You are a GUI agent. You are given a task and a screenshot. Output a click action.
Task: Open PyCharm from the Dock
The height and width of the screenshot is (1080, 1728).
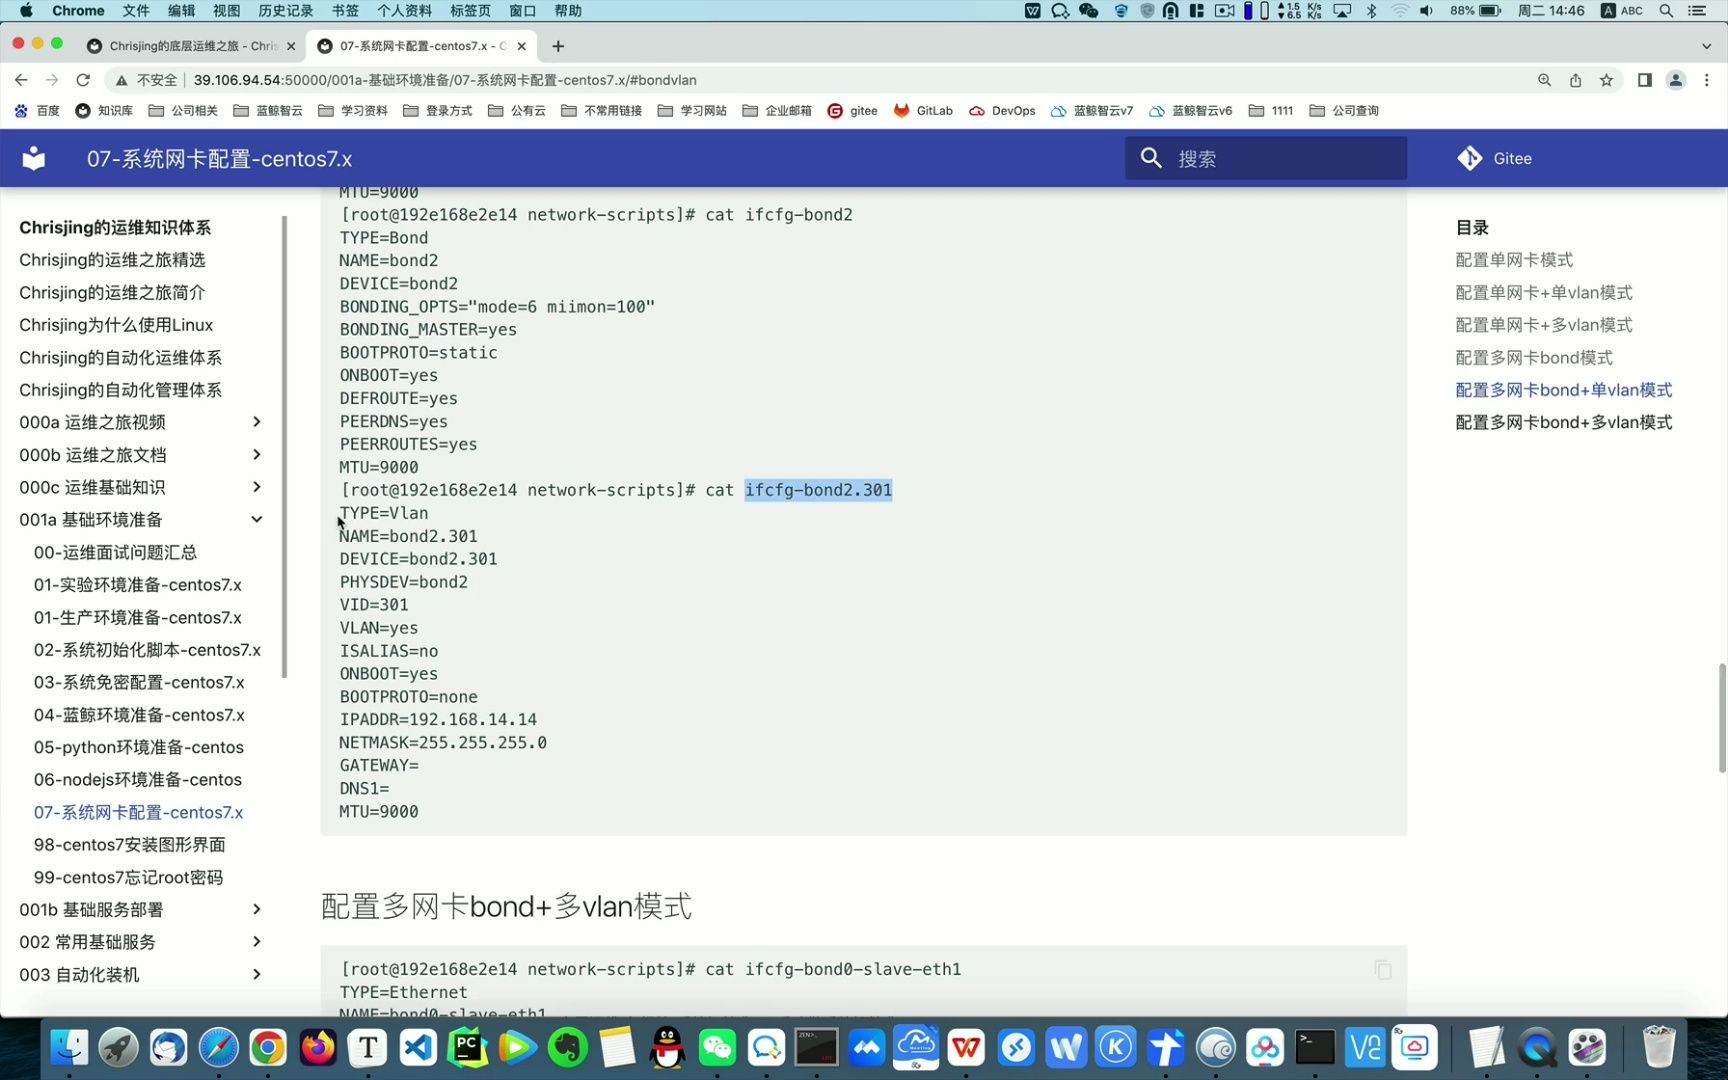pos(467,1048)
